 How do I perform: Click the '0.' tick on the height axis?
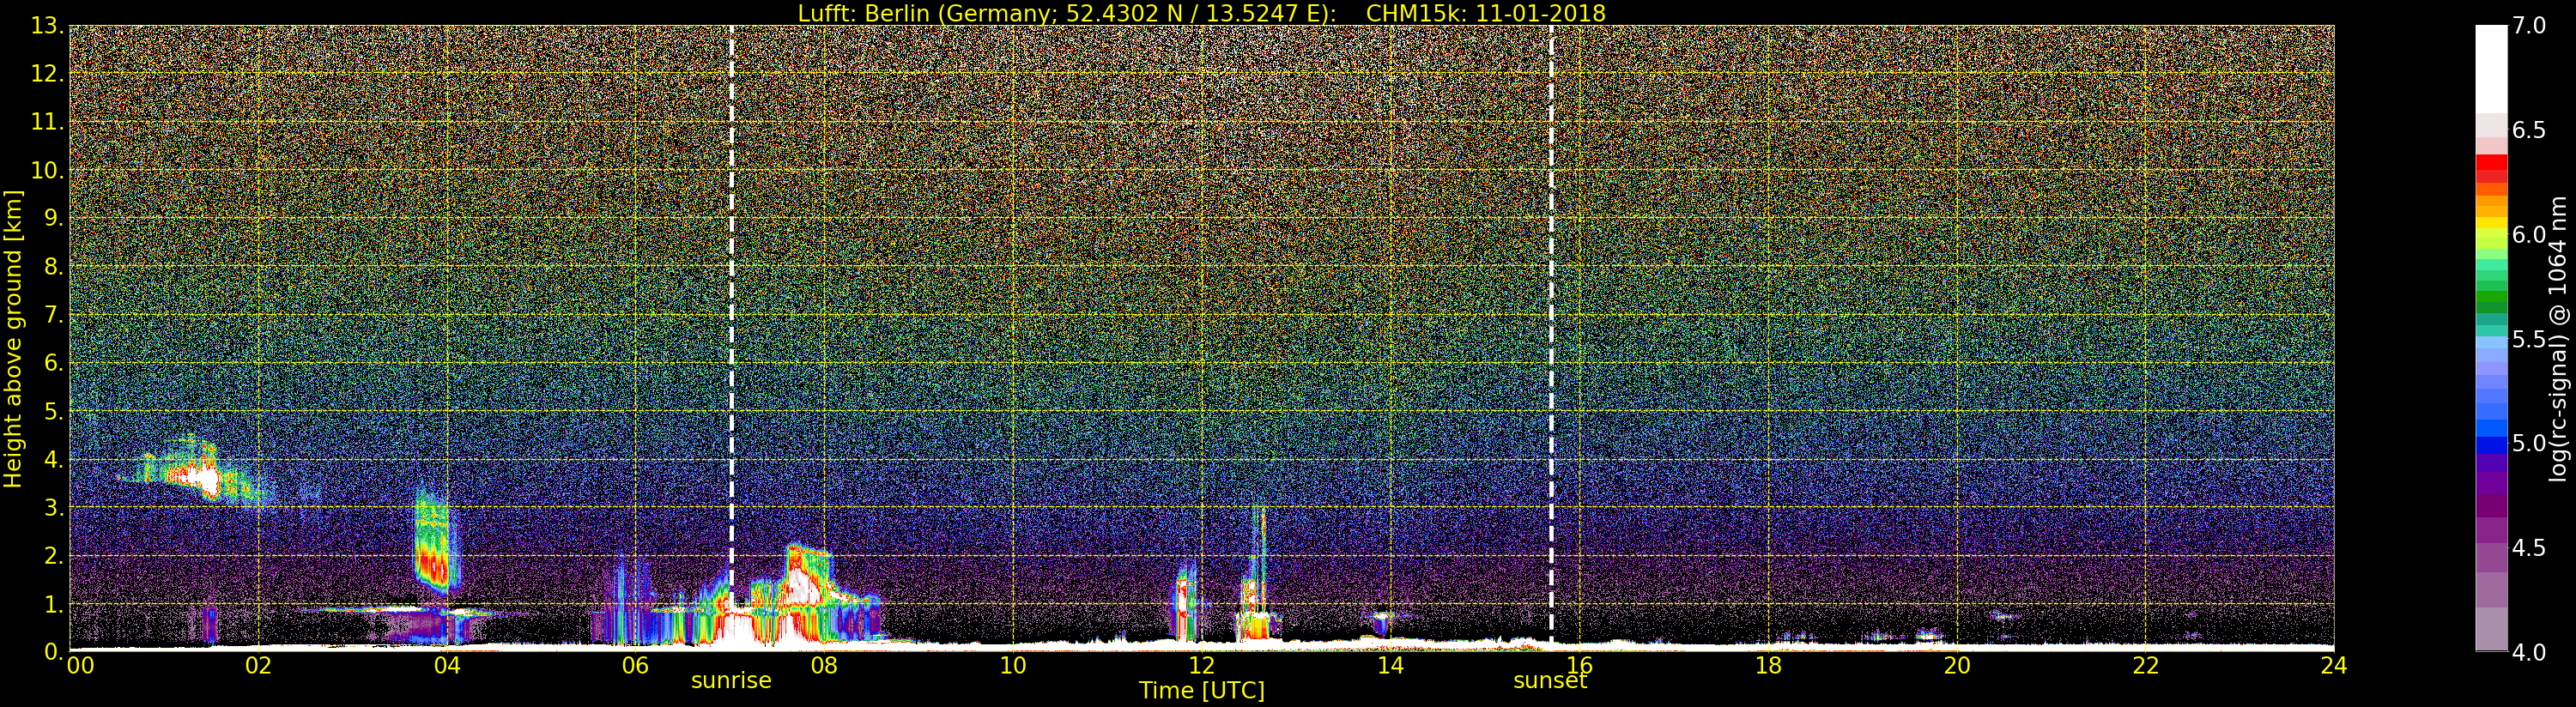[x=54, y=652]
